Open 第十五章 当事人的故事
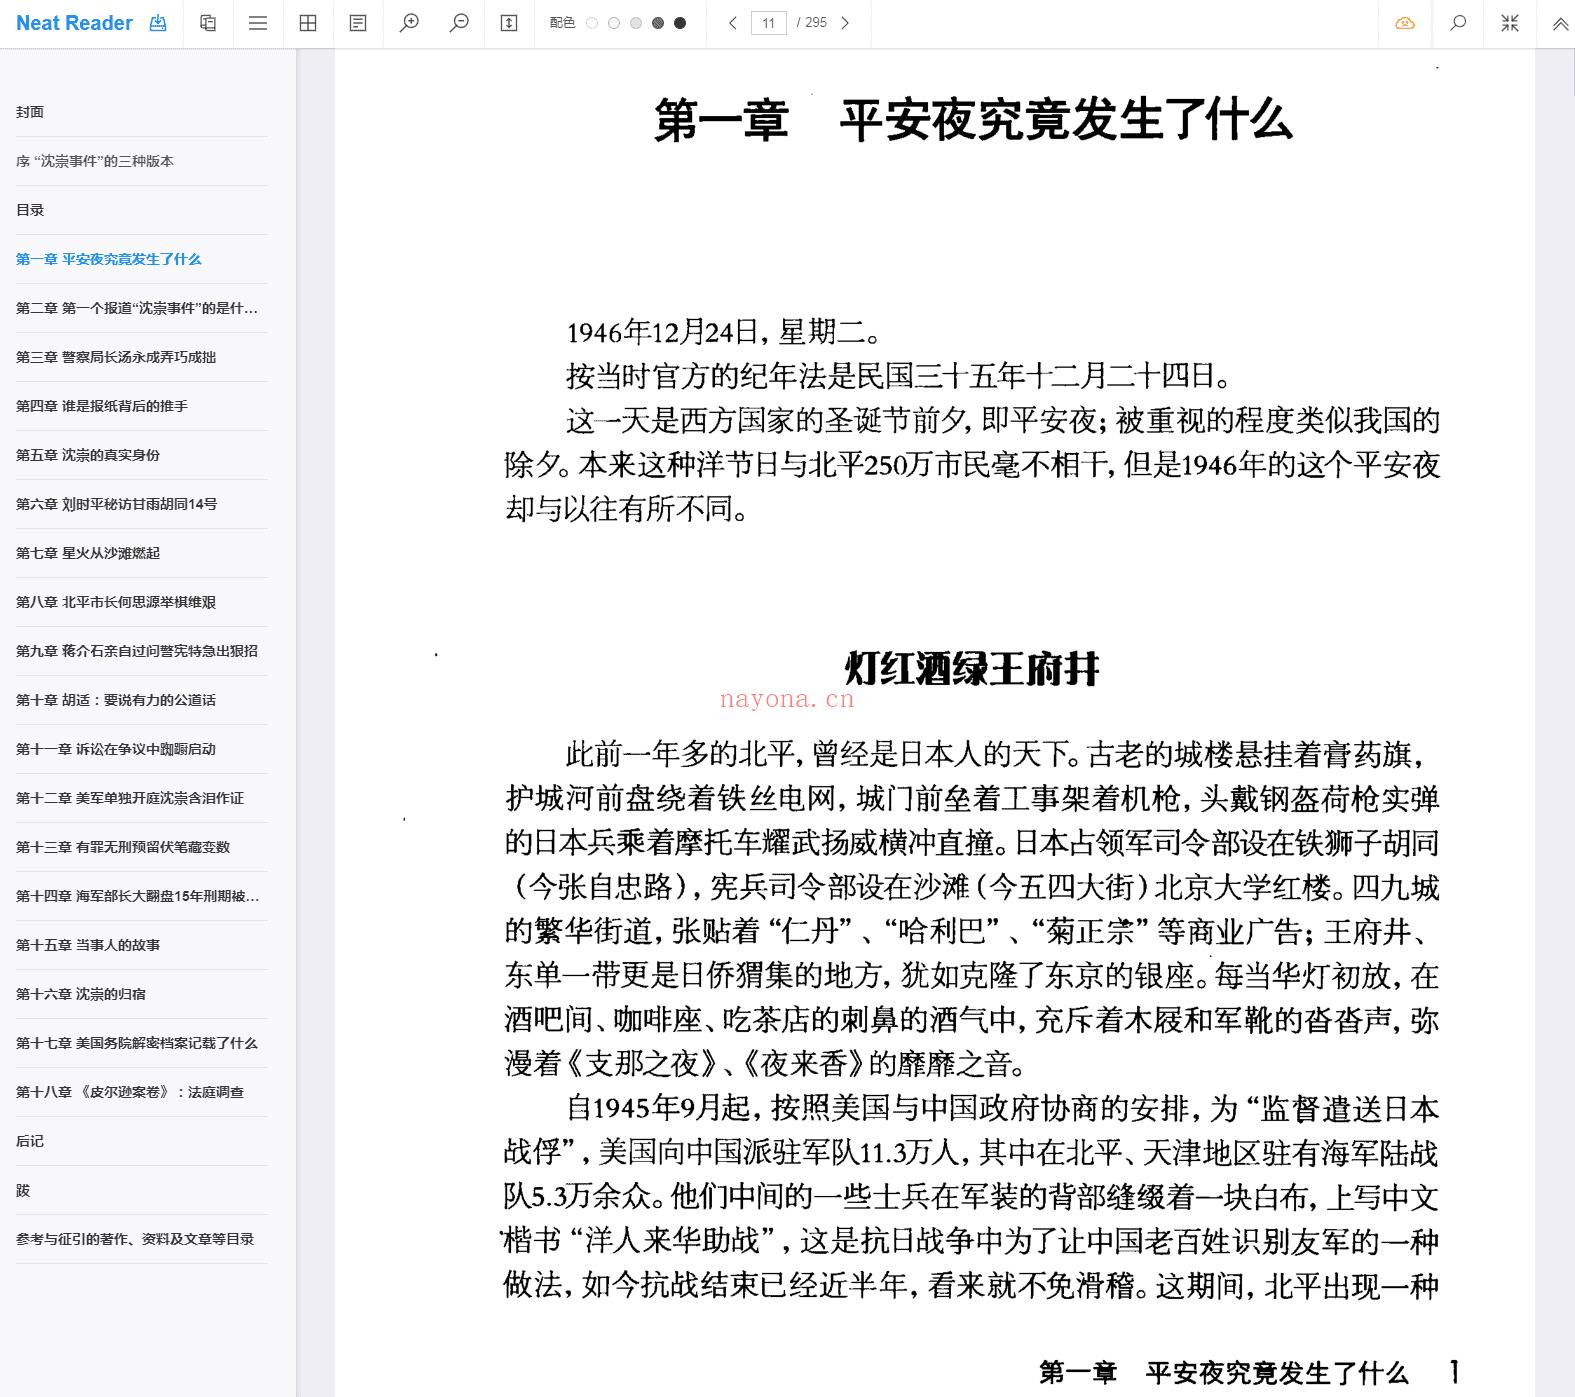Viewport: 1575px width, 1397px height. tap(142, 945)
